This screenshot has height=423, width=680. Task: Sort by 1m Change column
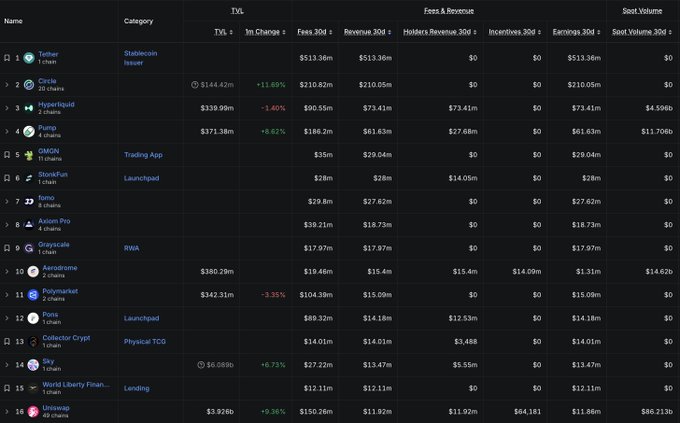[x=265, y=32]
